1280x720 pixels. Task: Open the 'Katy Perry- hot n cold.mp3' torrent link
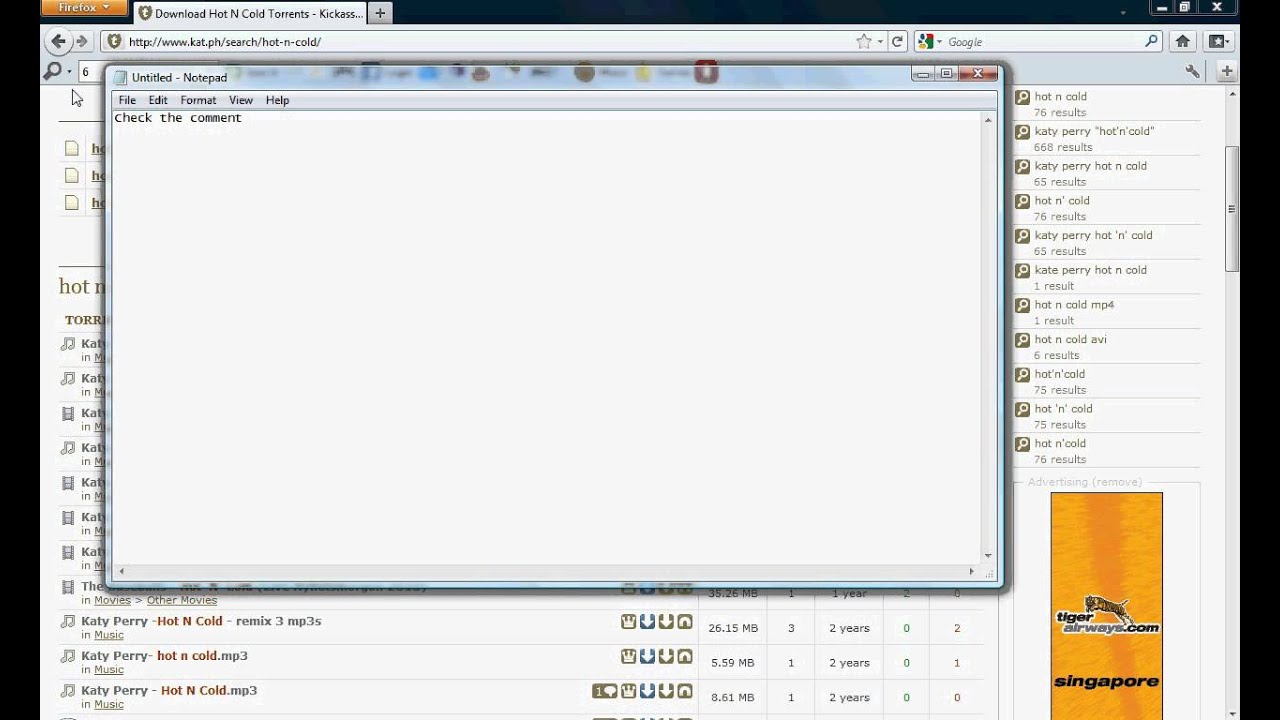pos(164,656)
